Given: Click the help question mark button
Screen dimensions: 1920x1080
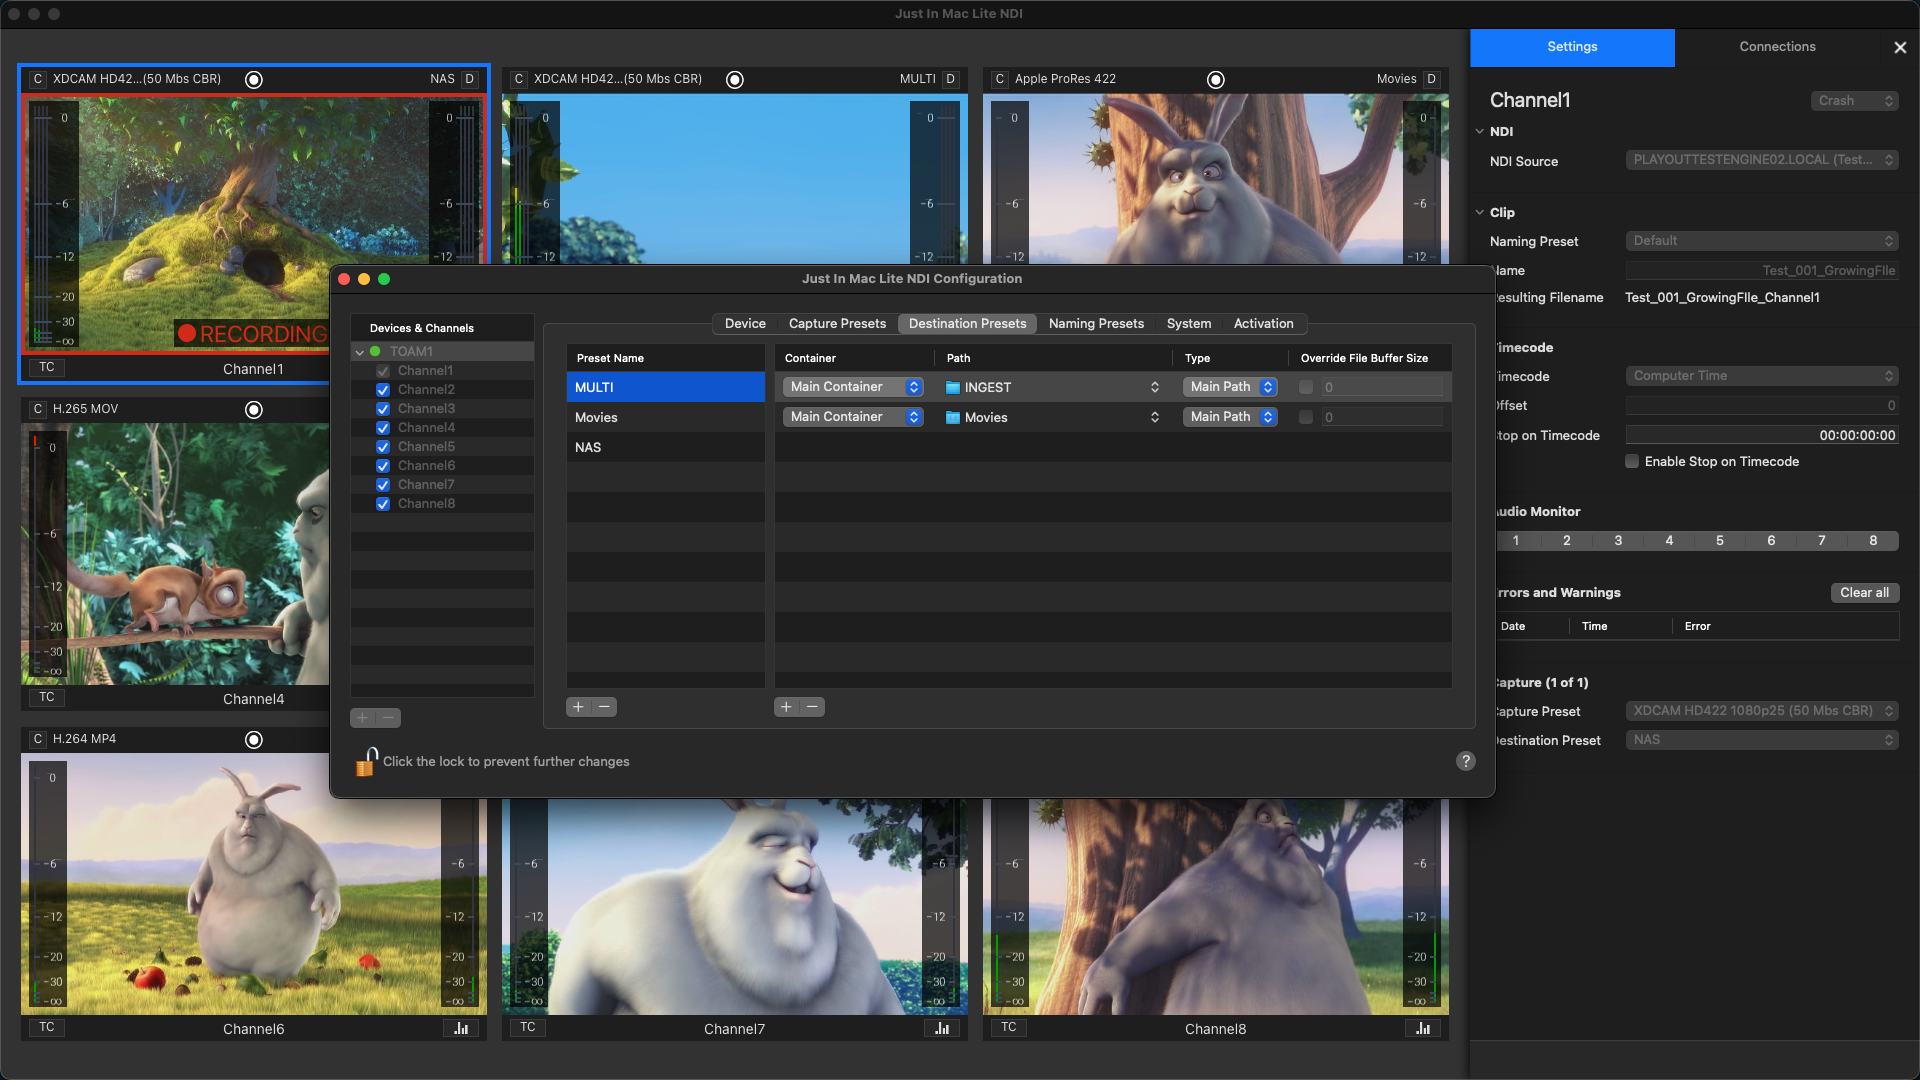Looking at the screenshot, I should click(x=1465, y=761).
